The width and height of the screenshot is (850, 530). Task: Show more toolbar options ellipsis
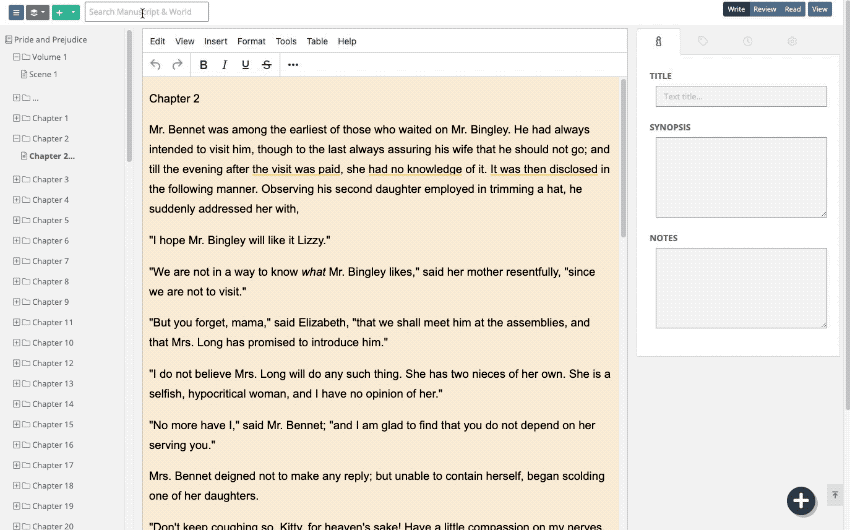pos(293,64)
